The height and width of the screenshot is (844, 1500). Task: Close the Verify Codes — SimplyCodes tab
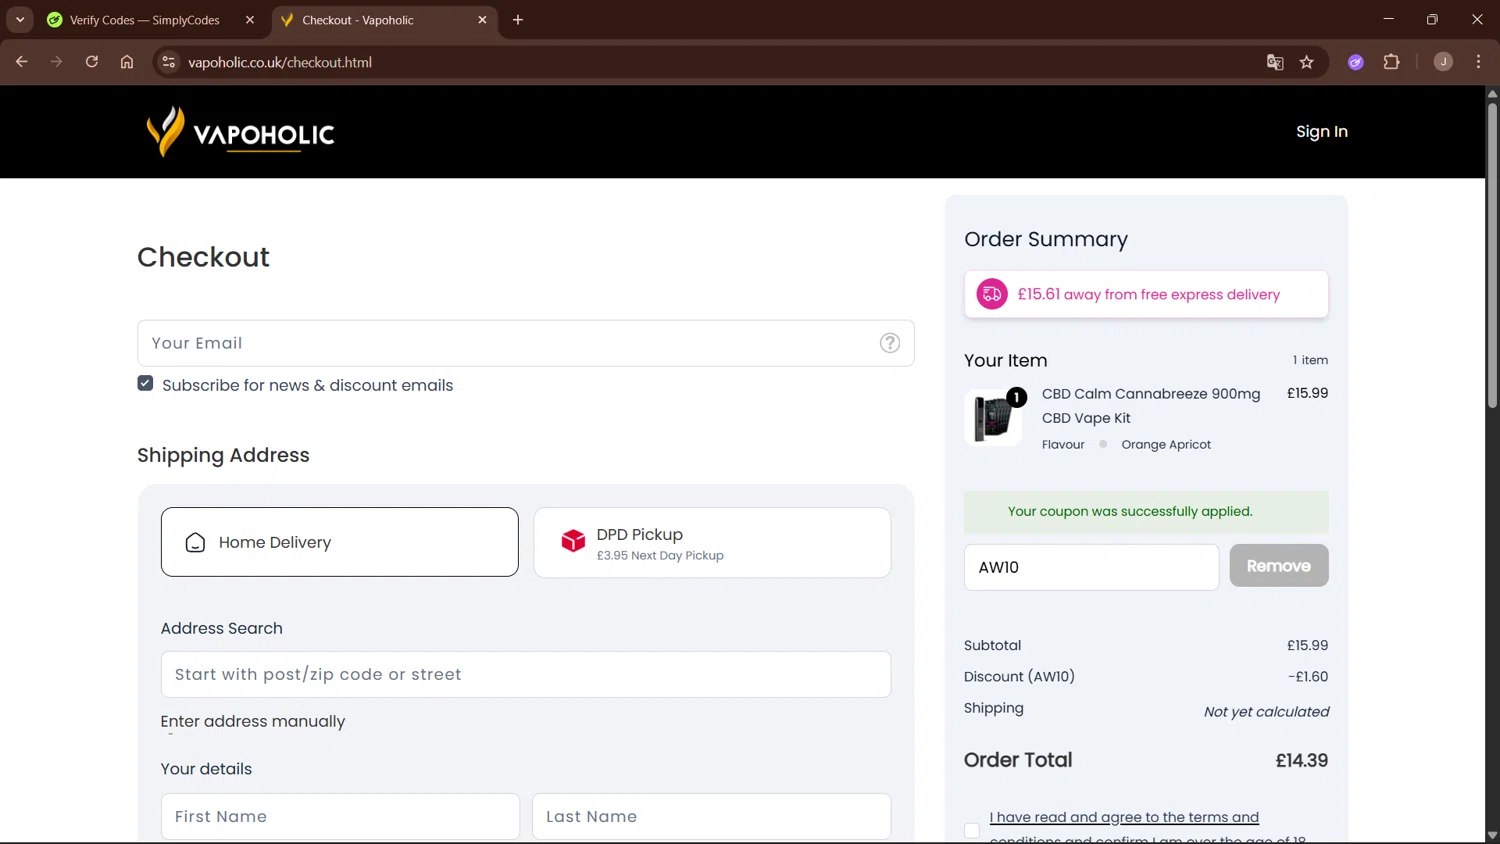250,20
